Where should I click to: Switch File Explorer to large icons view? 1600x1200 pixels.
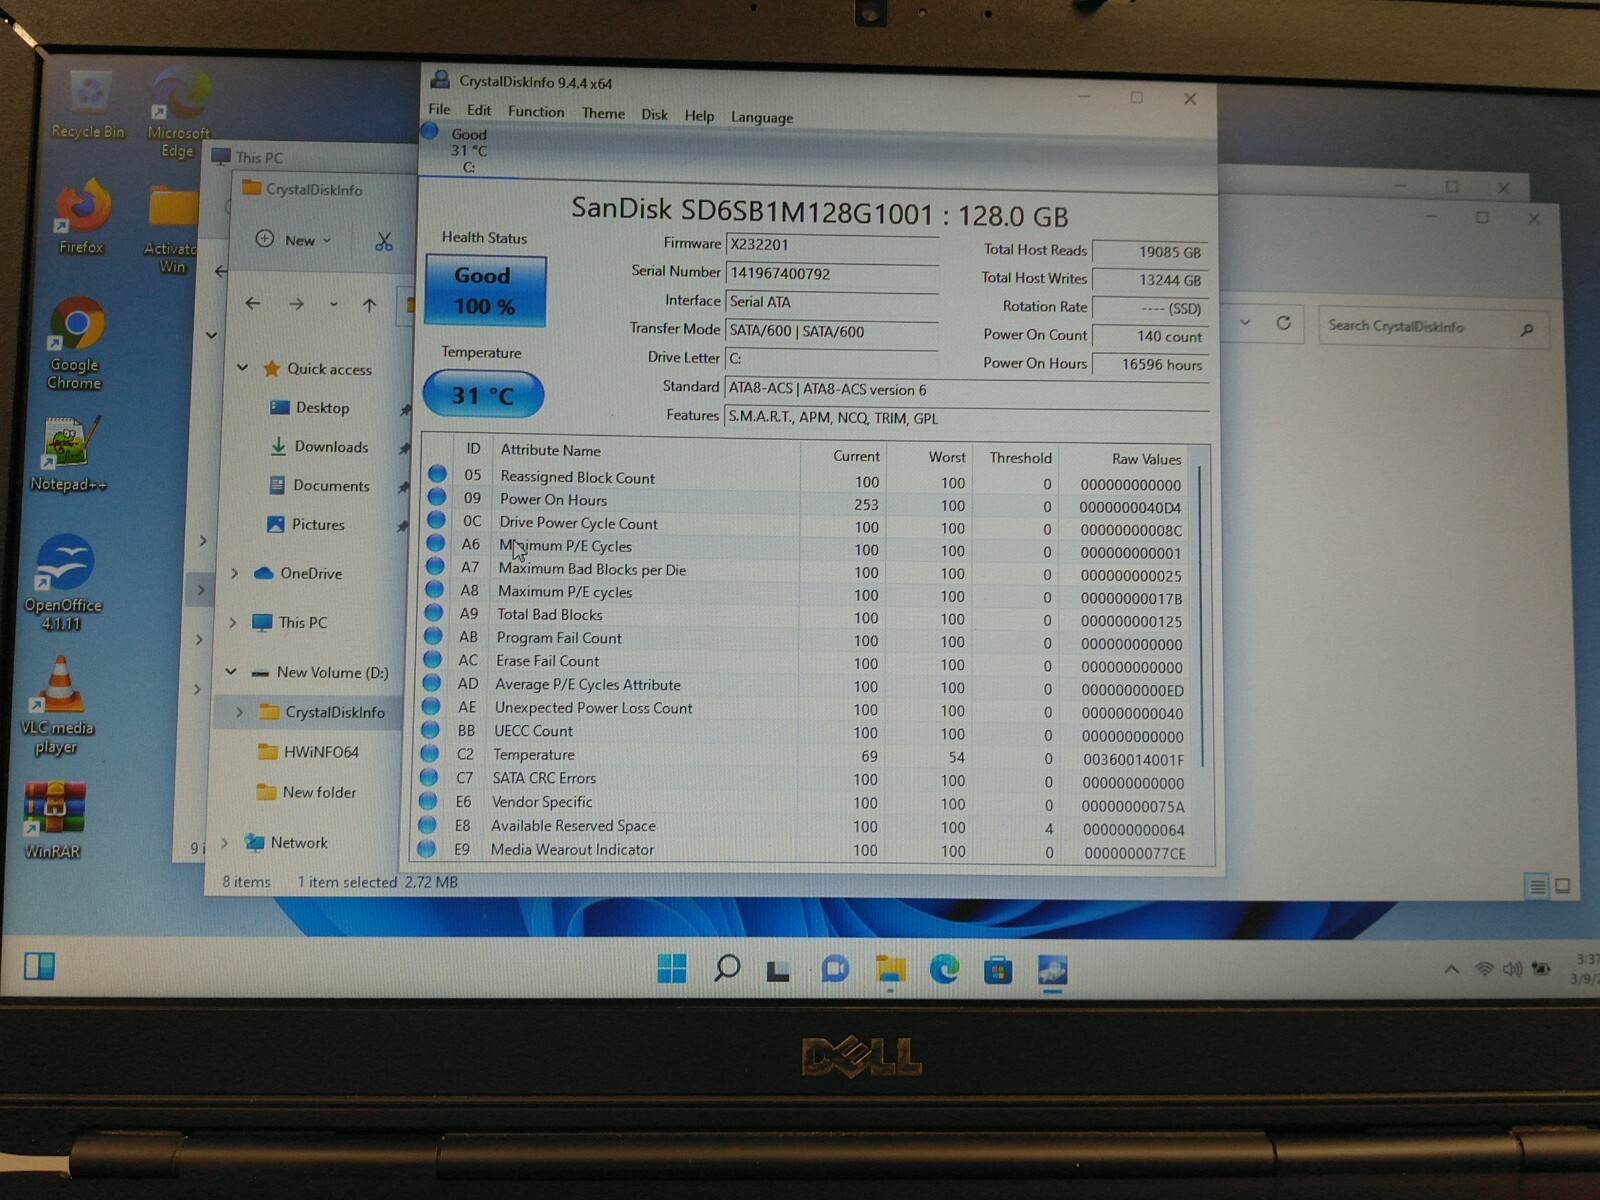(1562, 886)
